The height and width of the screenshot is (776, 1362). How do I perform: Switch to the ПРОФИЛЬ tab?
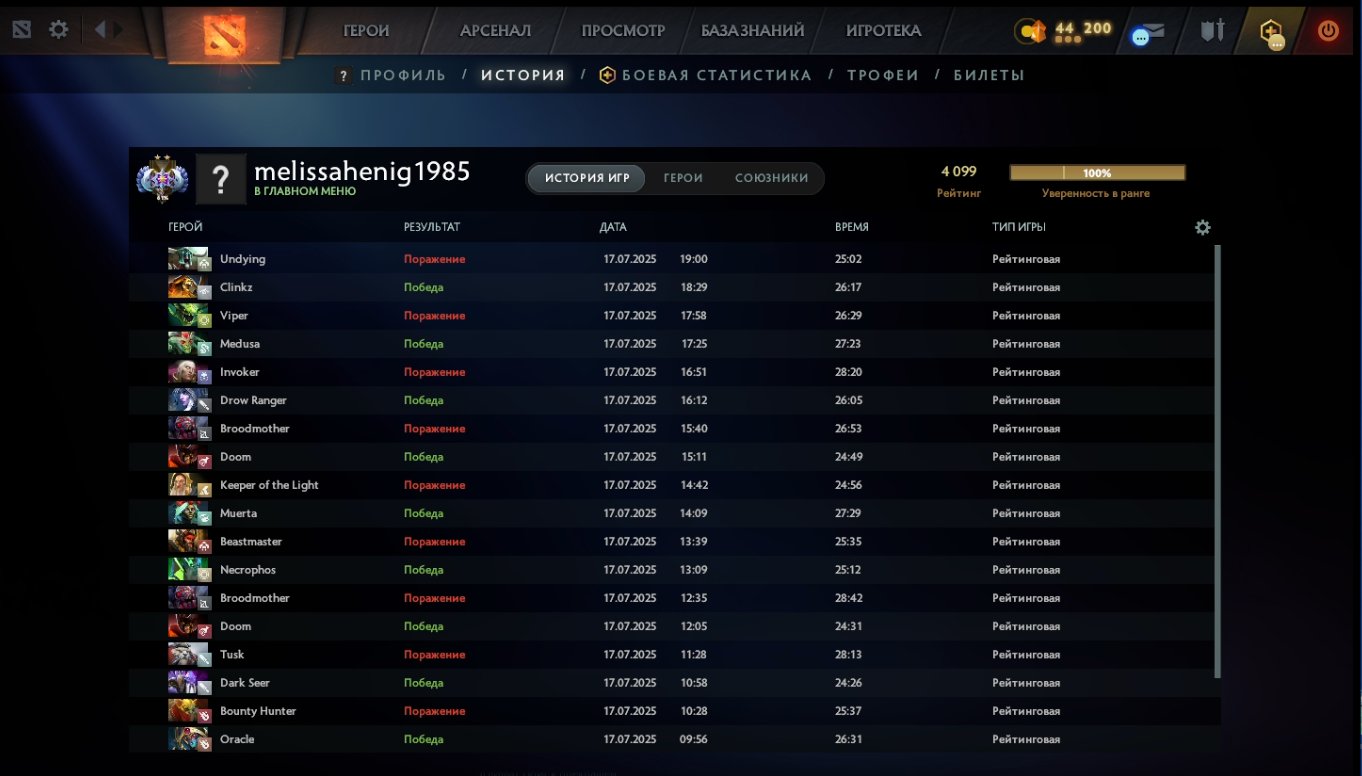pyautogui.click(x=403, y=75)
